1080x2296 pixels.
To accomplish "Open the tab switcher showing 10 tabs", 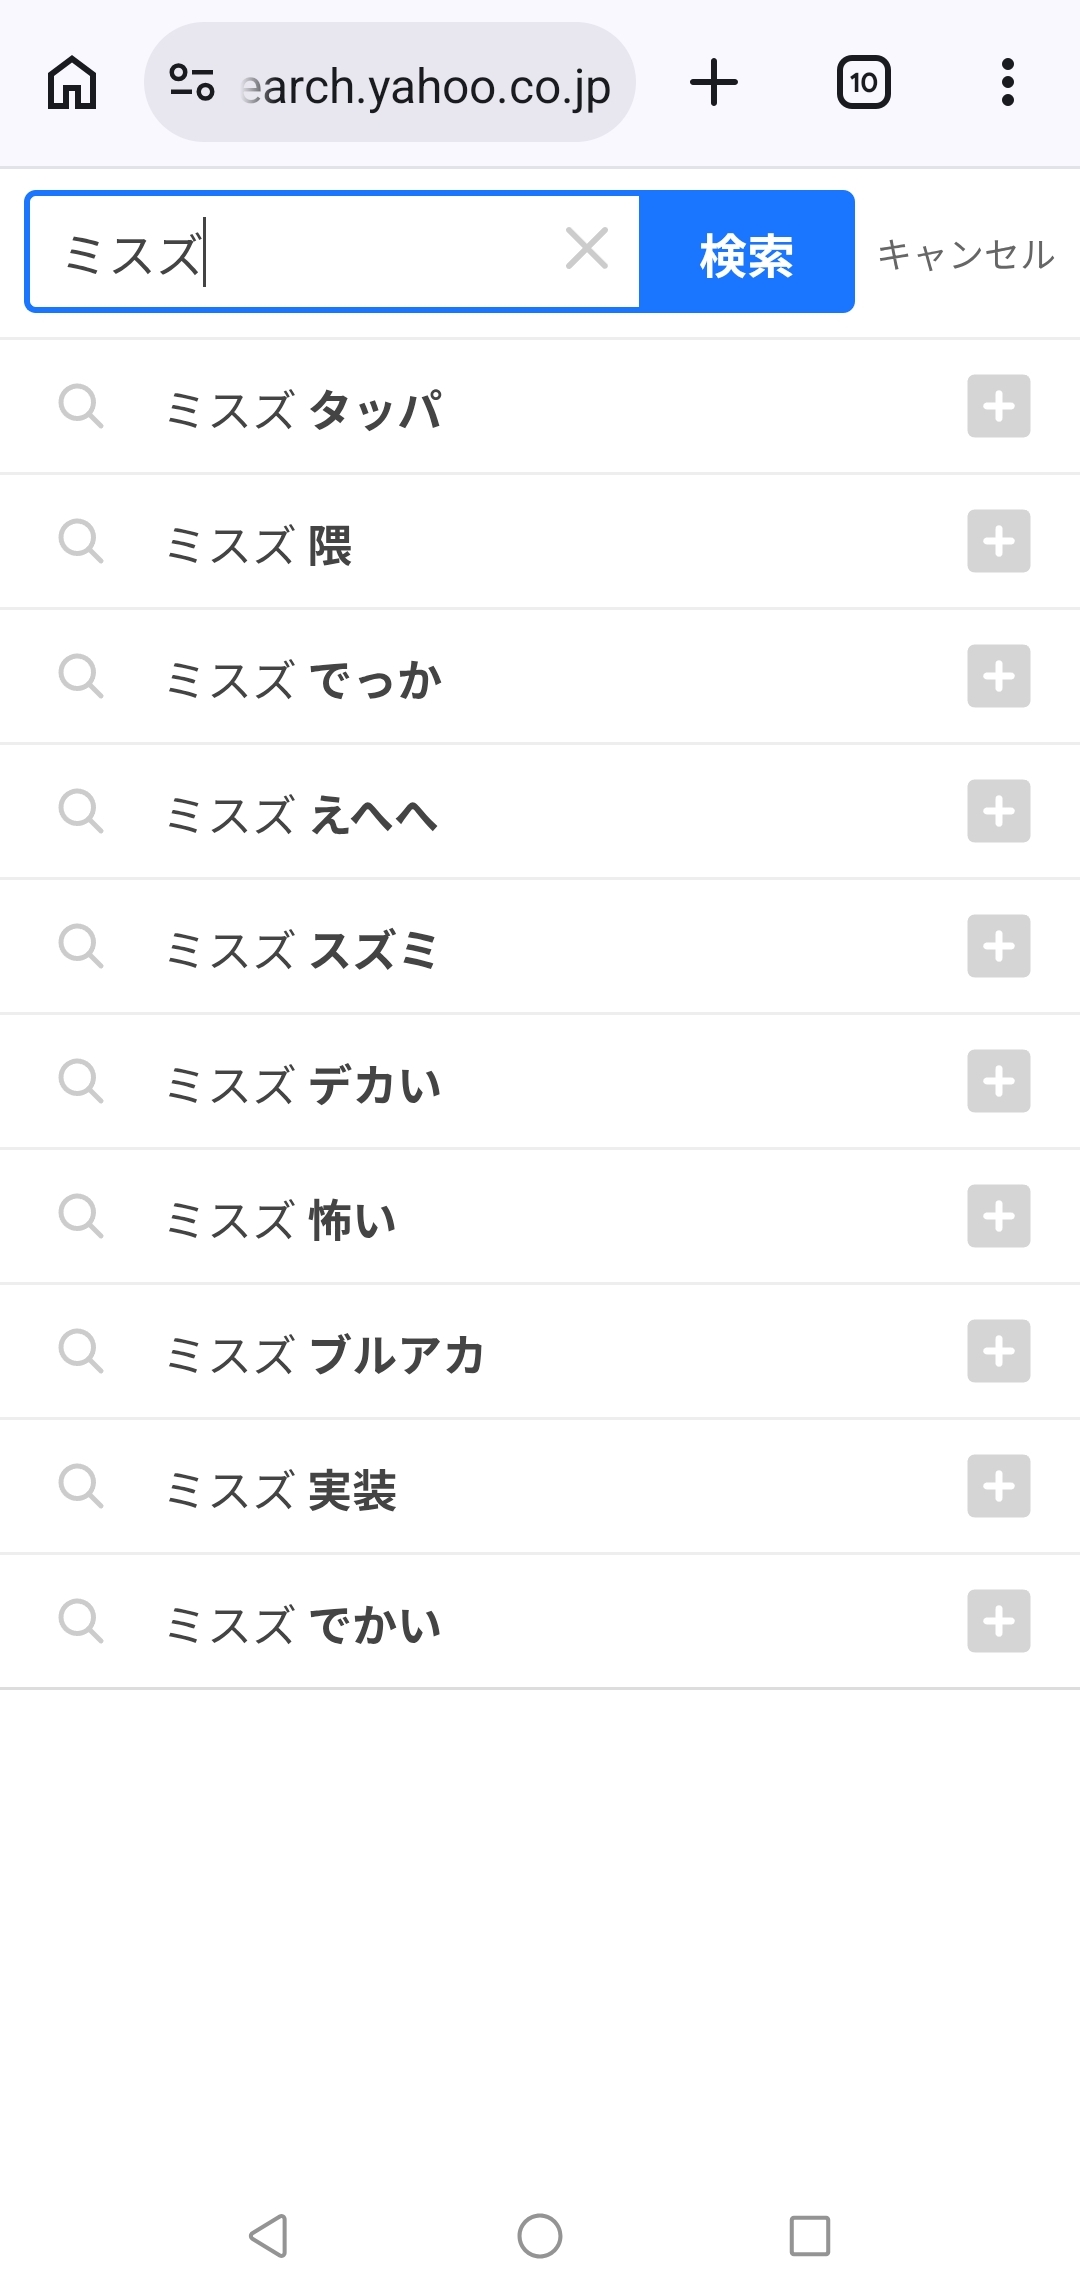I will 863,83.
